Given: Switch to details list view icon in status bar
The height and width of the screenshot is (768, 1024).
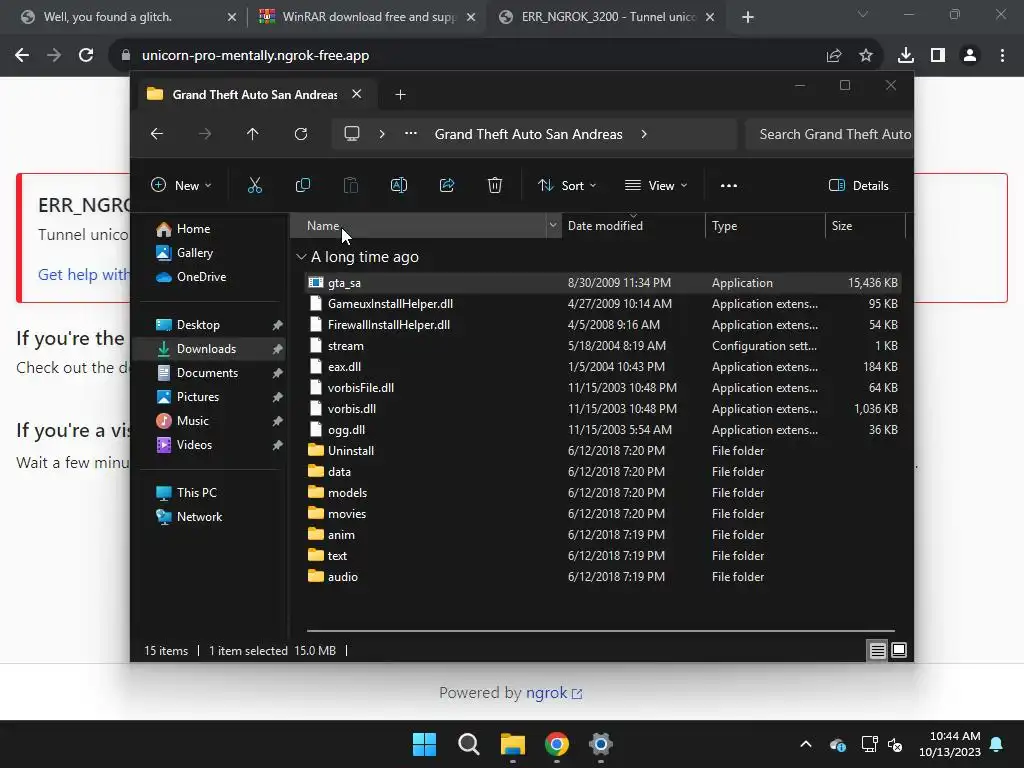Looking at the screenshot, I should pos(877,650).
